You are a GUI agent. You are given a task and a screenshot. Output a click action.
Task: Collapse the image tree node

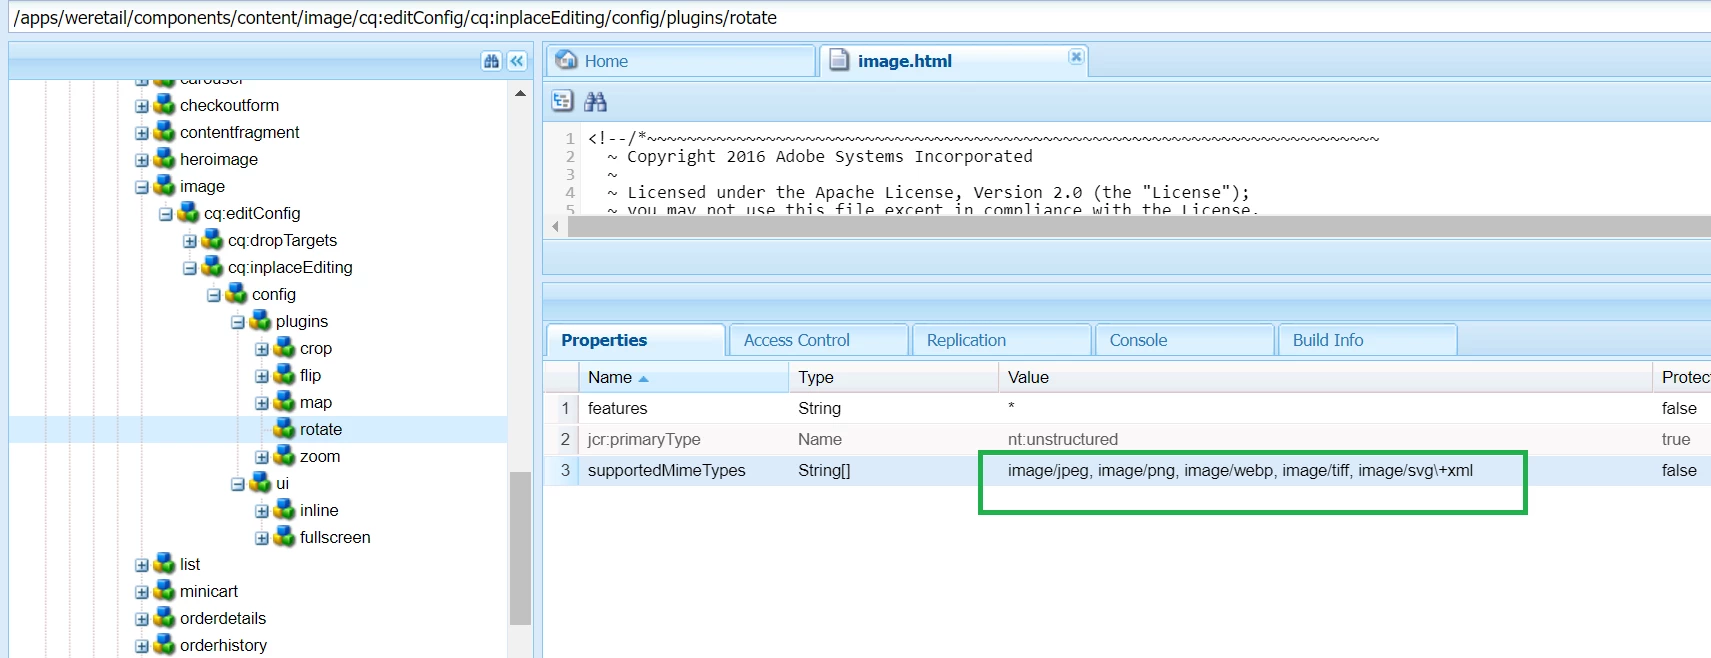[x=142, y=187]
